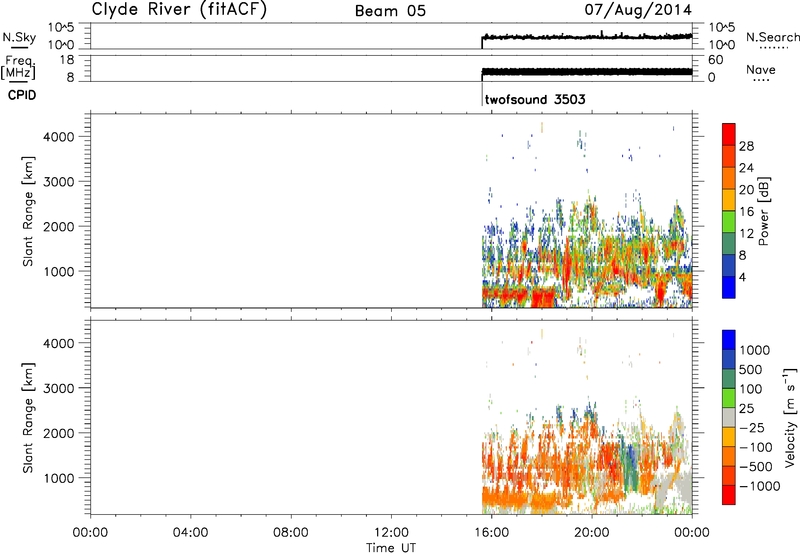Viewport: 800px width, 554px height.
Task: Click the frequency band trace in second panel
Action: [x=587, y=72]
